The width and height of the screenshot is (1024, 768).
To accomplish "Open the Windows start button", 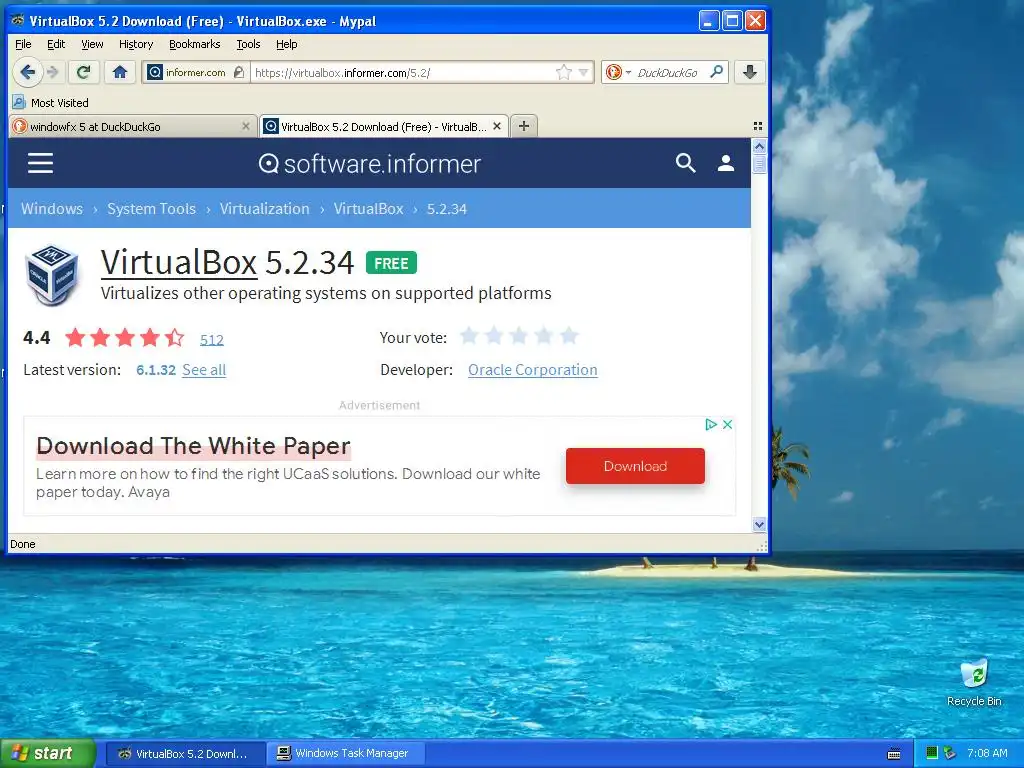I will pyautogui.click(x=48, y=753).
